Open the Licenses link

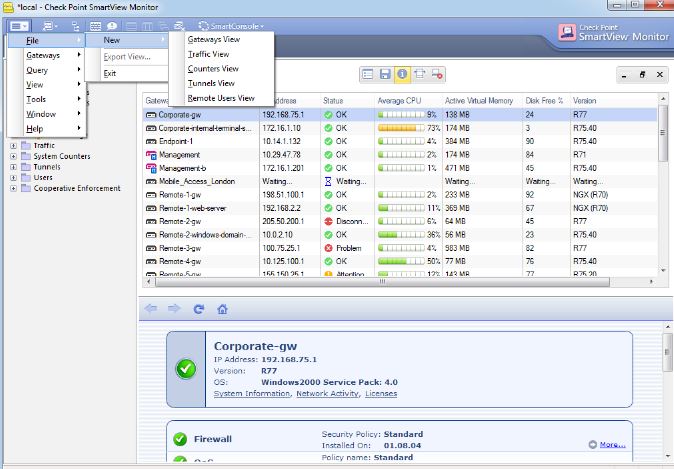[381, 394]
